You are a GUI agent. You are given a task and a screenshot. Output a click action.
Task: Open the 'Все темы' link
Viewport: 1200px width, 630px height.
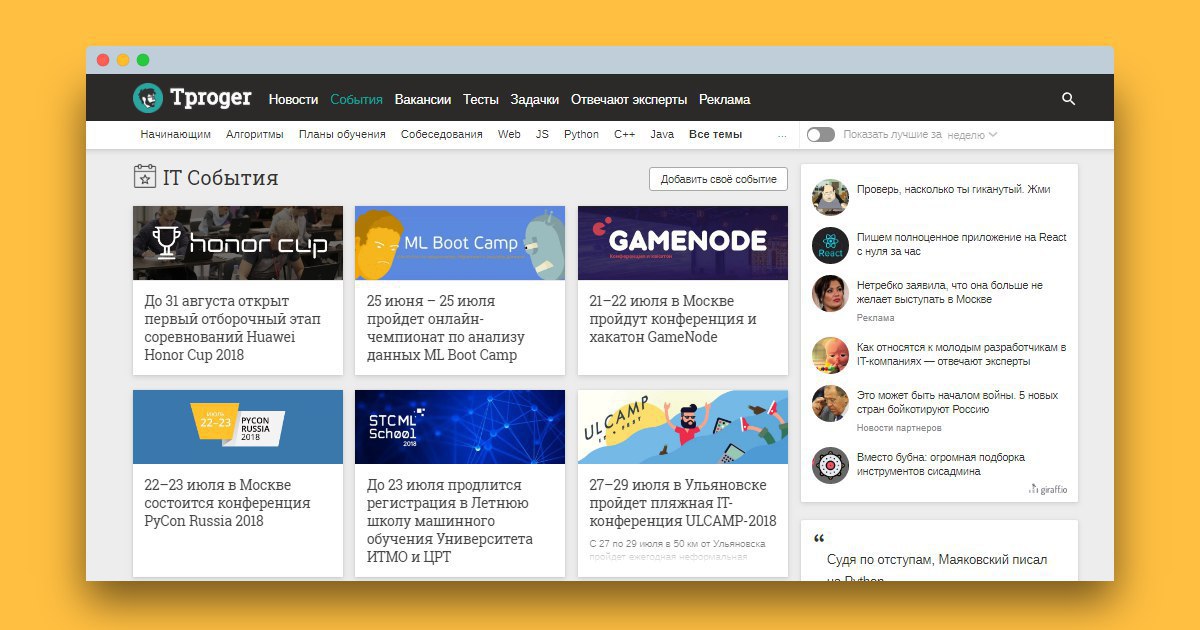pos(715,134)
